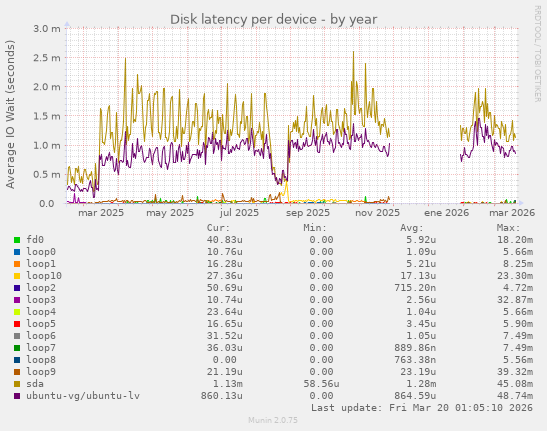Click ubuntu-lv Max value '48.74m'
547x431 pixels.
coord(515,395)
